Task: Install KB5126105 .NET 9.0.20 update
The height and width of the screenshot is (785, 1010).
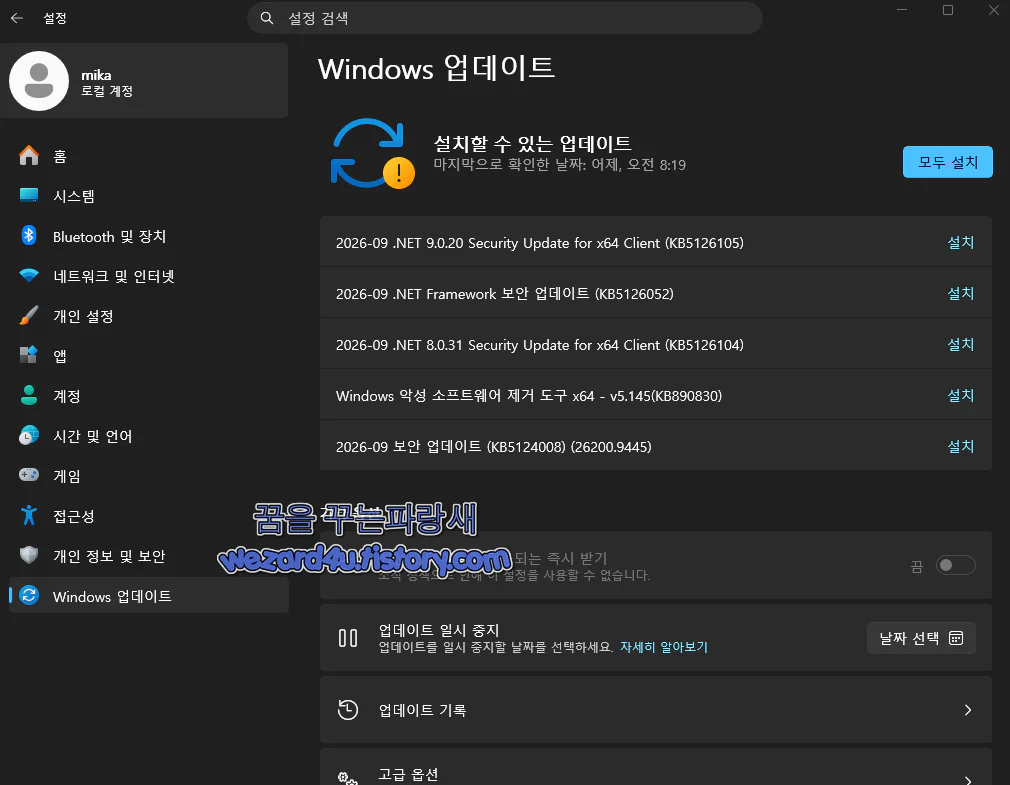Action: point(960,242)
